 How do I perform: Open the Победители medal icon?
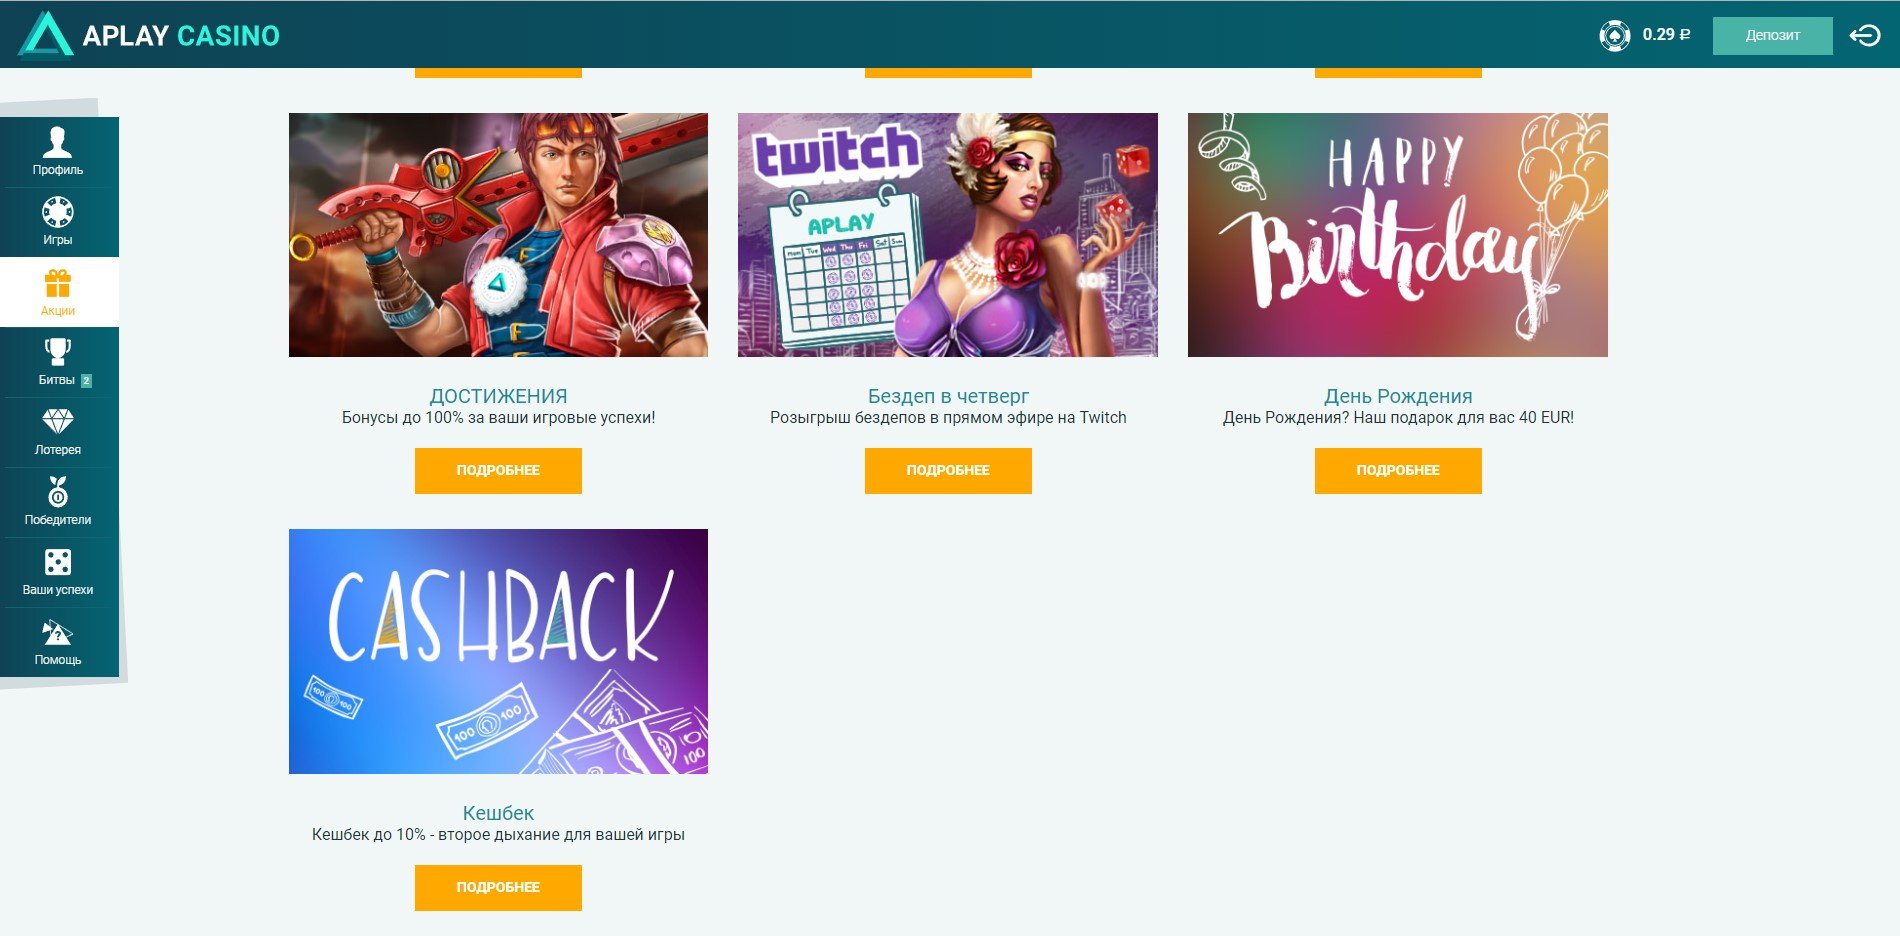pyautogui.click(x=58, y=491)
